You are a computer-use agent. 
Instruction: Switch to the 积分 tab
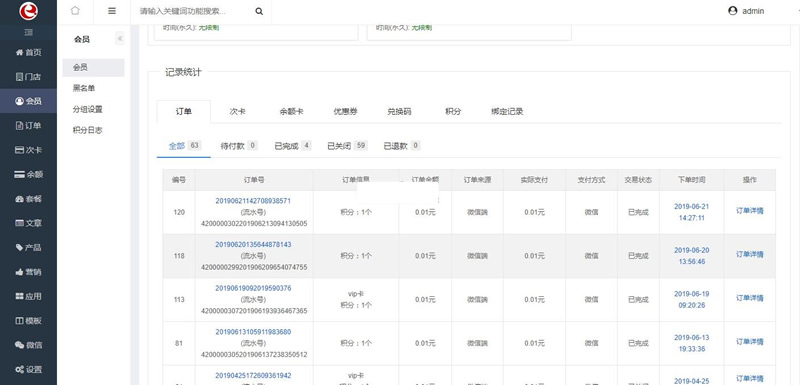pyautogui.click(x=453, y=112)
